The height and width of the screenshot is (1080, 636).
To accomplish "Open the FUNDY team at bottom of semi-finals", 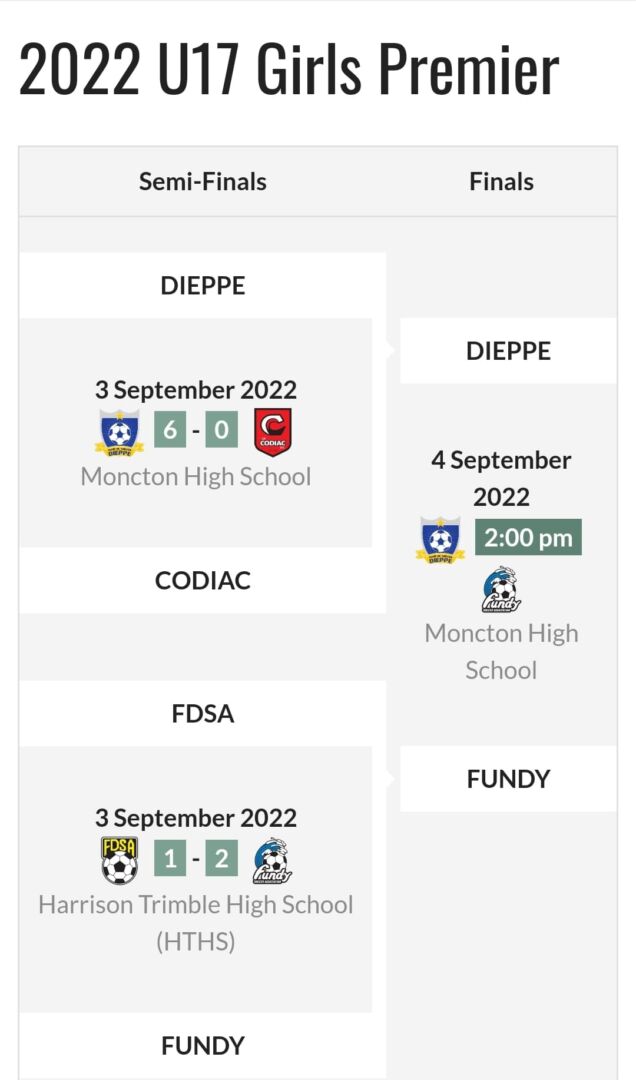I will coord(203,1046).
